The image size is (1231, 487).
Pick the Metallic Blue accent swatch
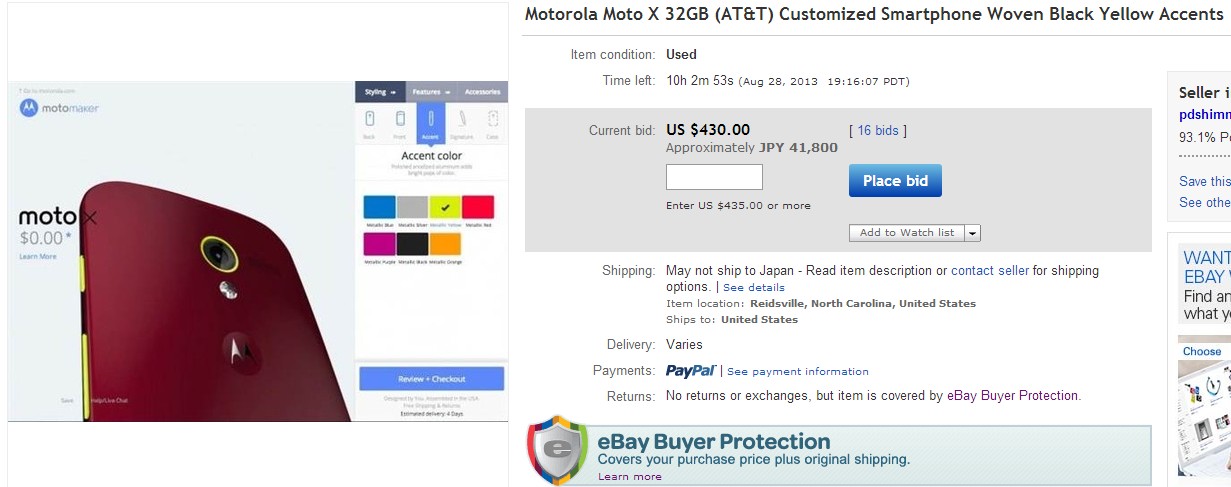379,207
